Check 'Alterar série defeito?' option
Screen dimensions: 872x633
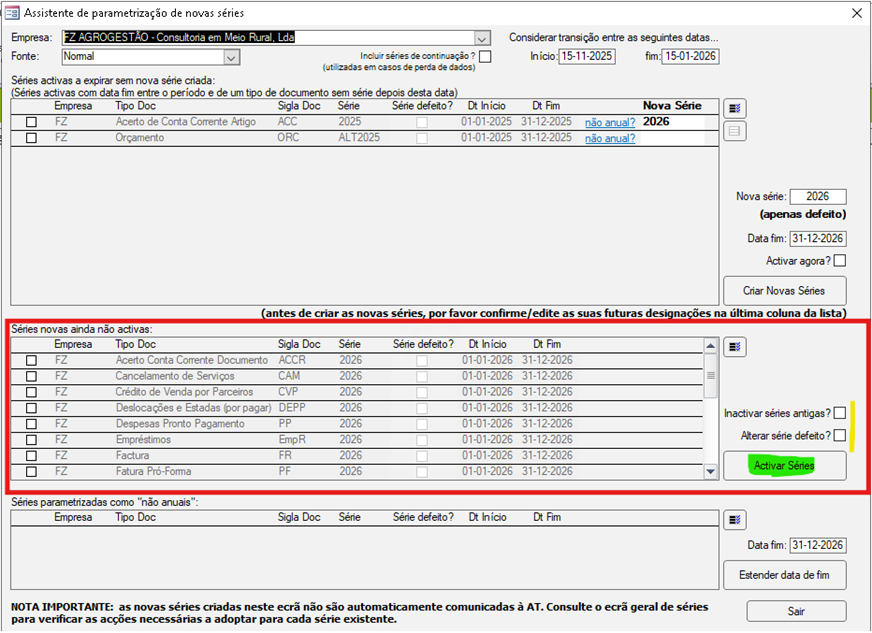pyautogui.click(x=839, y=435)
